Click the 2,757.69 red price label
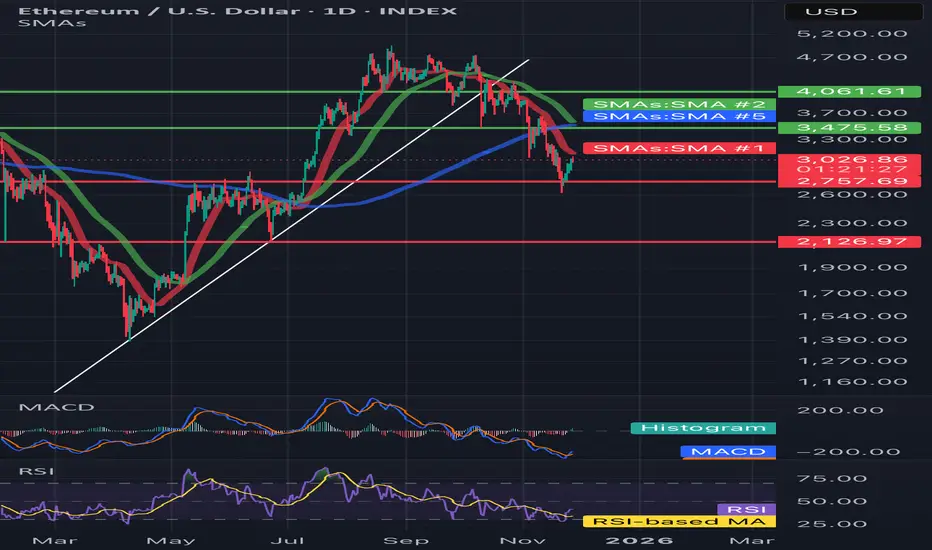 849,181
